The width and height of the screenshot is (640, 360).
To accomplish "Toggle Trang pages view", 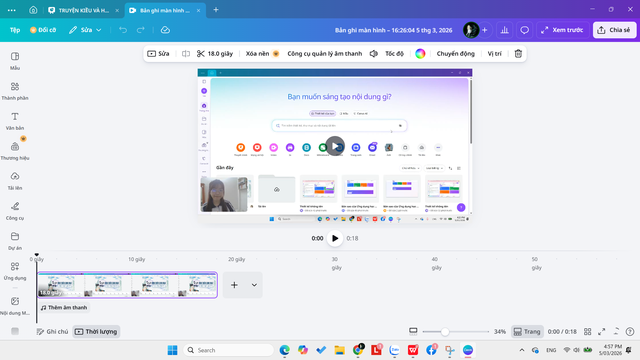I will tap(527, 331).
